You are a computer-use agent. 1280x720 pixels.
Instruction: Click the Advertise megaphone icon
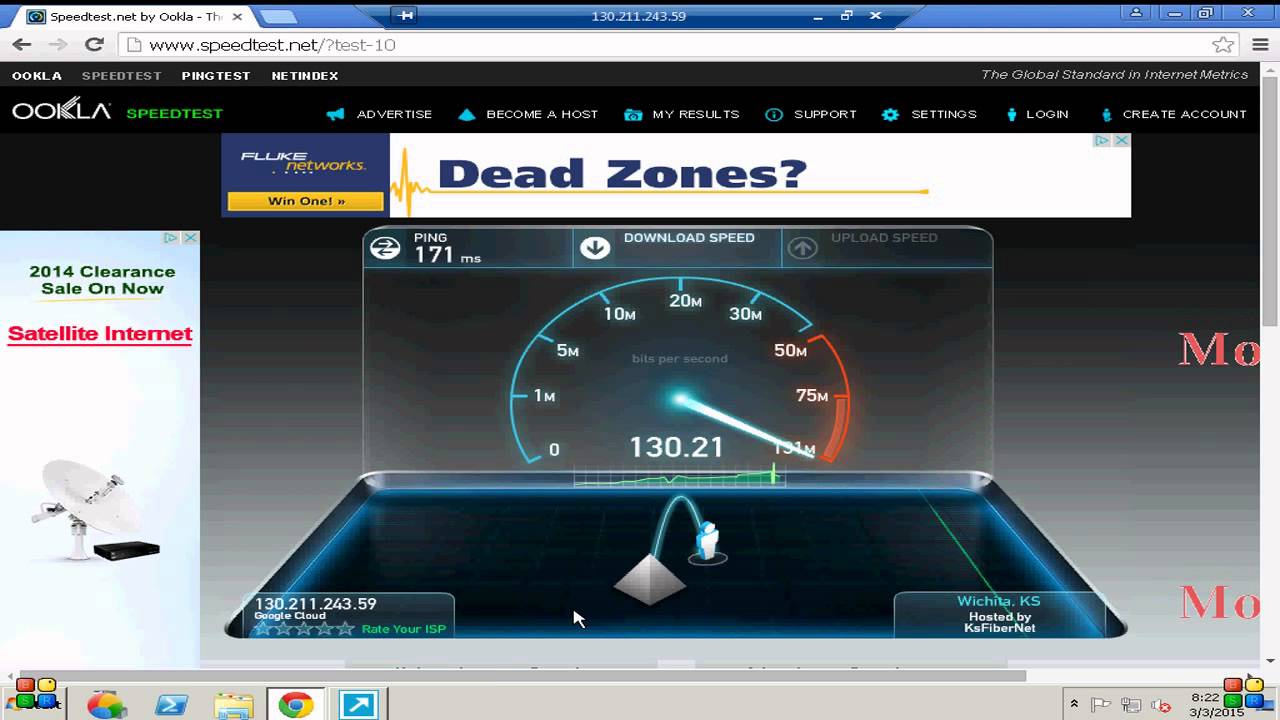tap(336, 115)
